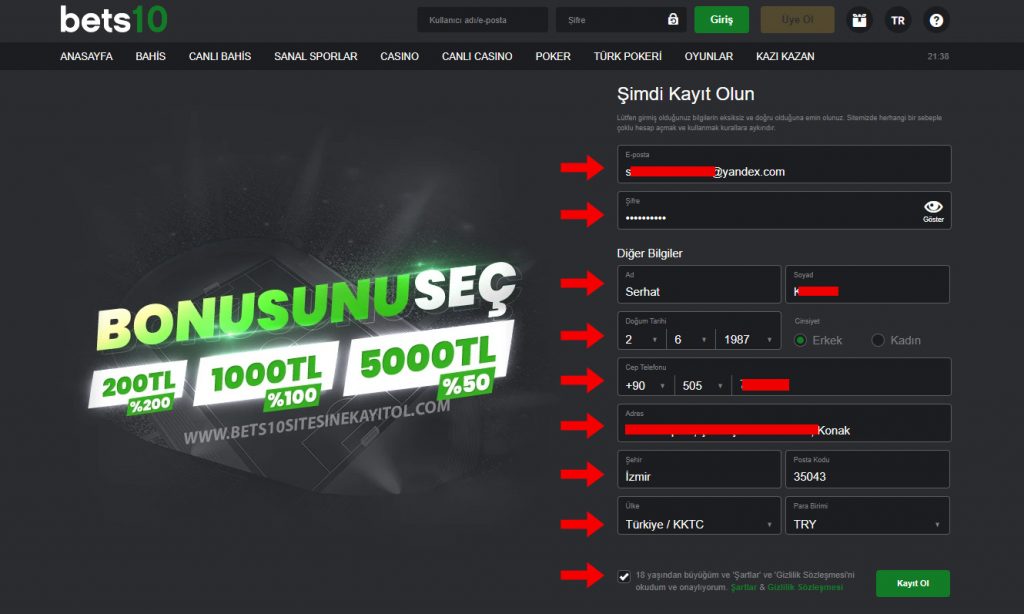Open the birth day dropdown showing 2

point(641,340)
